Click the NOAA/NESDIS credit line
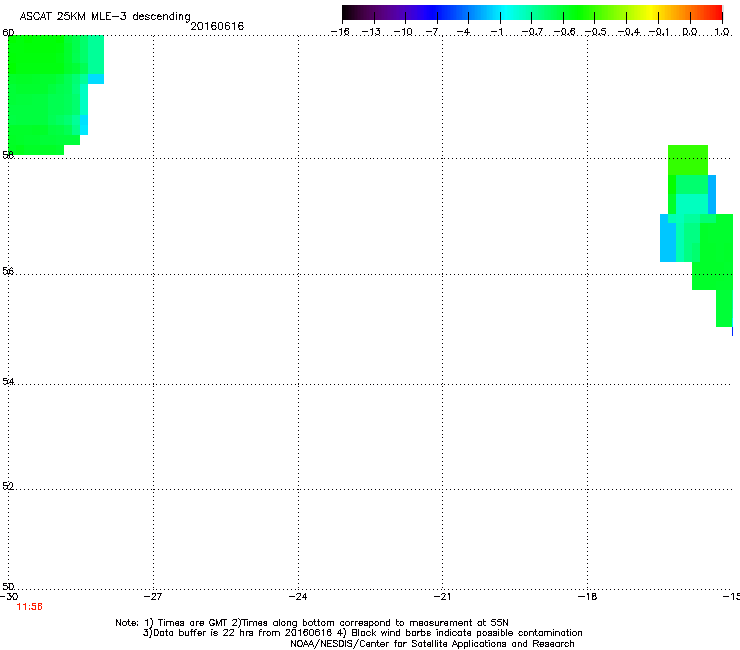Screen dimensions: 740x650 coord(432,643)
